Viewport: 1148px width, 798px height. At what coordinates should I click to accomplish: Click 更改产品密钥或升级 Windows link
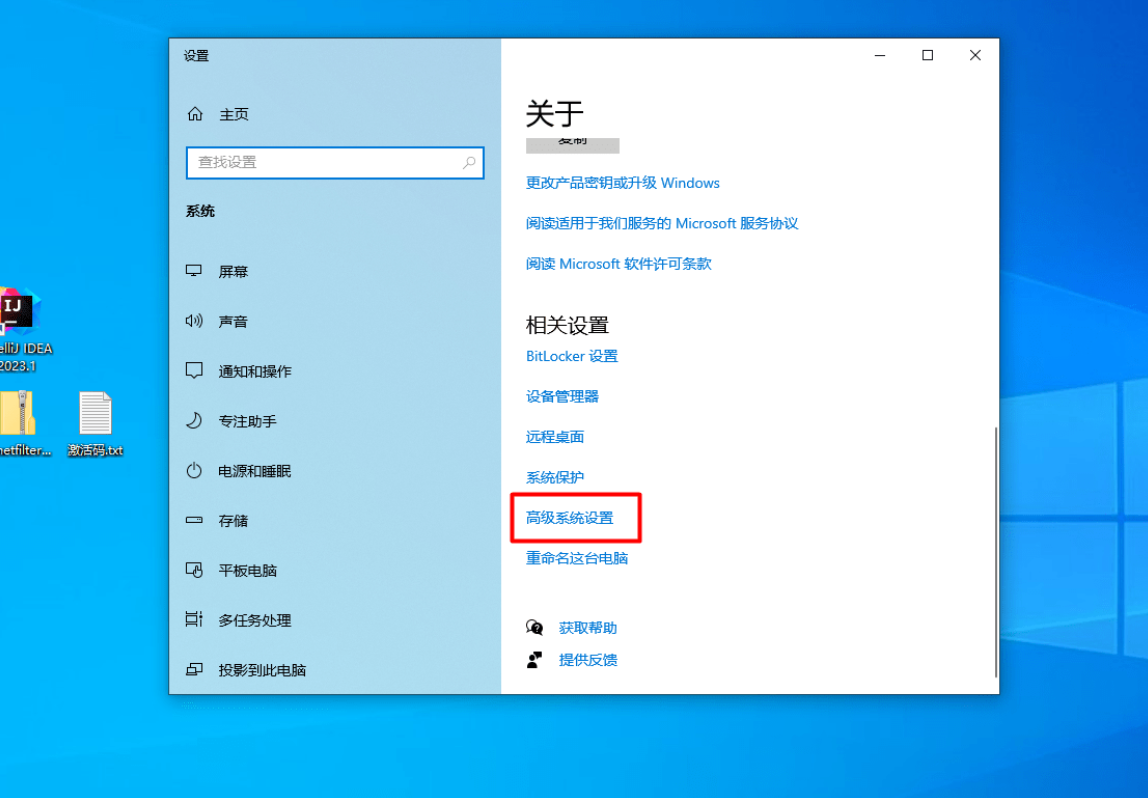point(622,183)
